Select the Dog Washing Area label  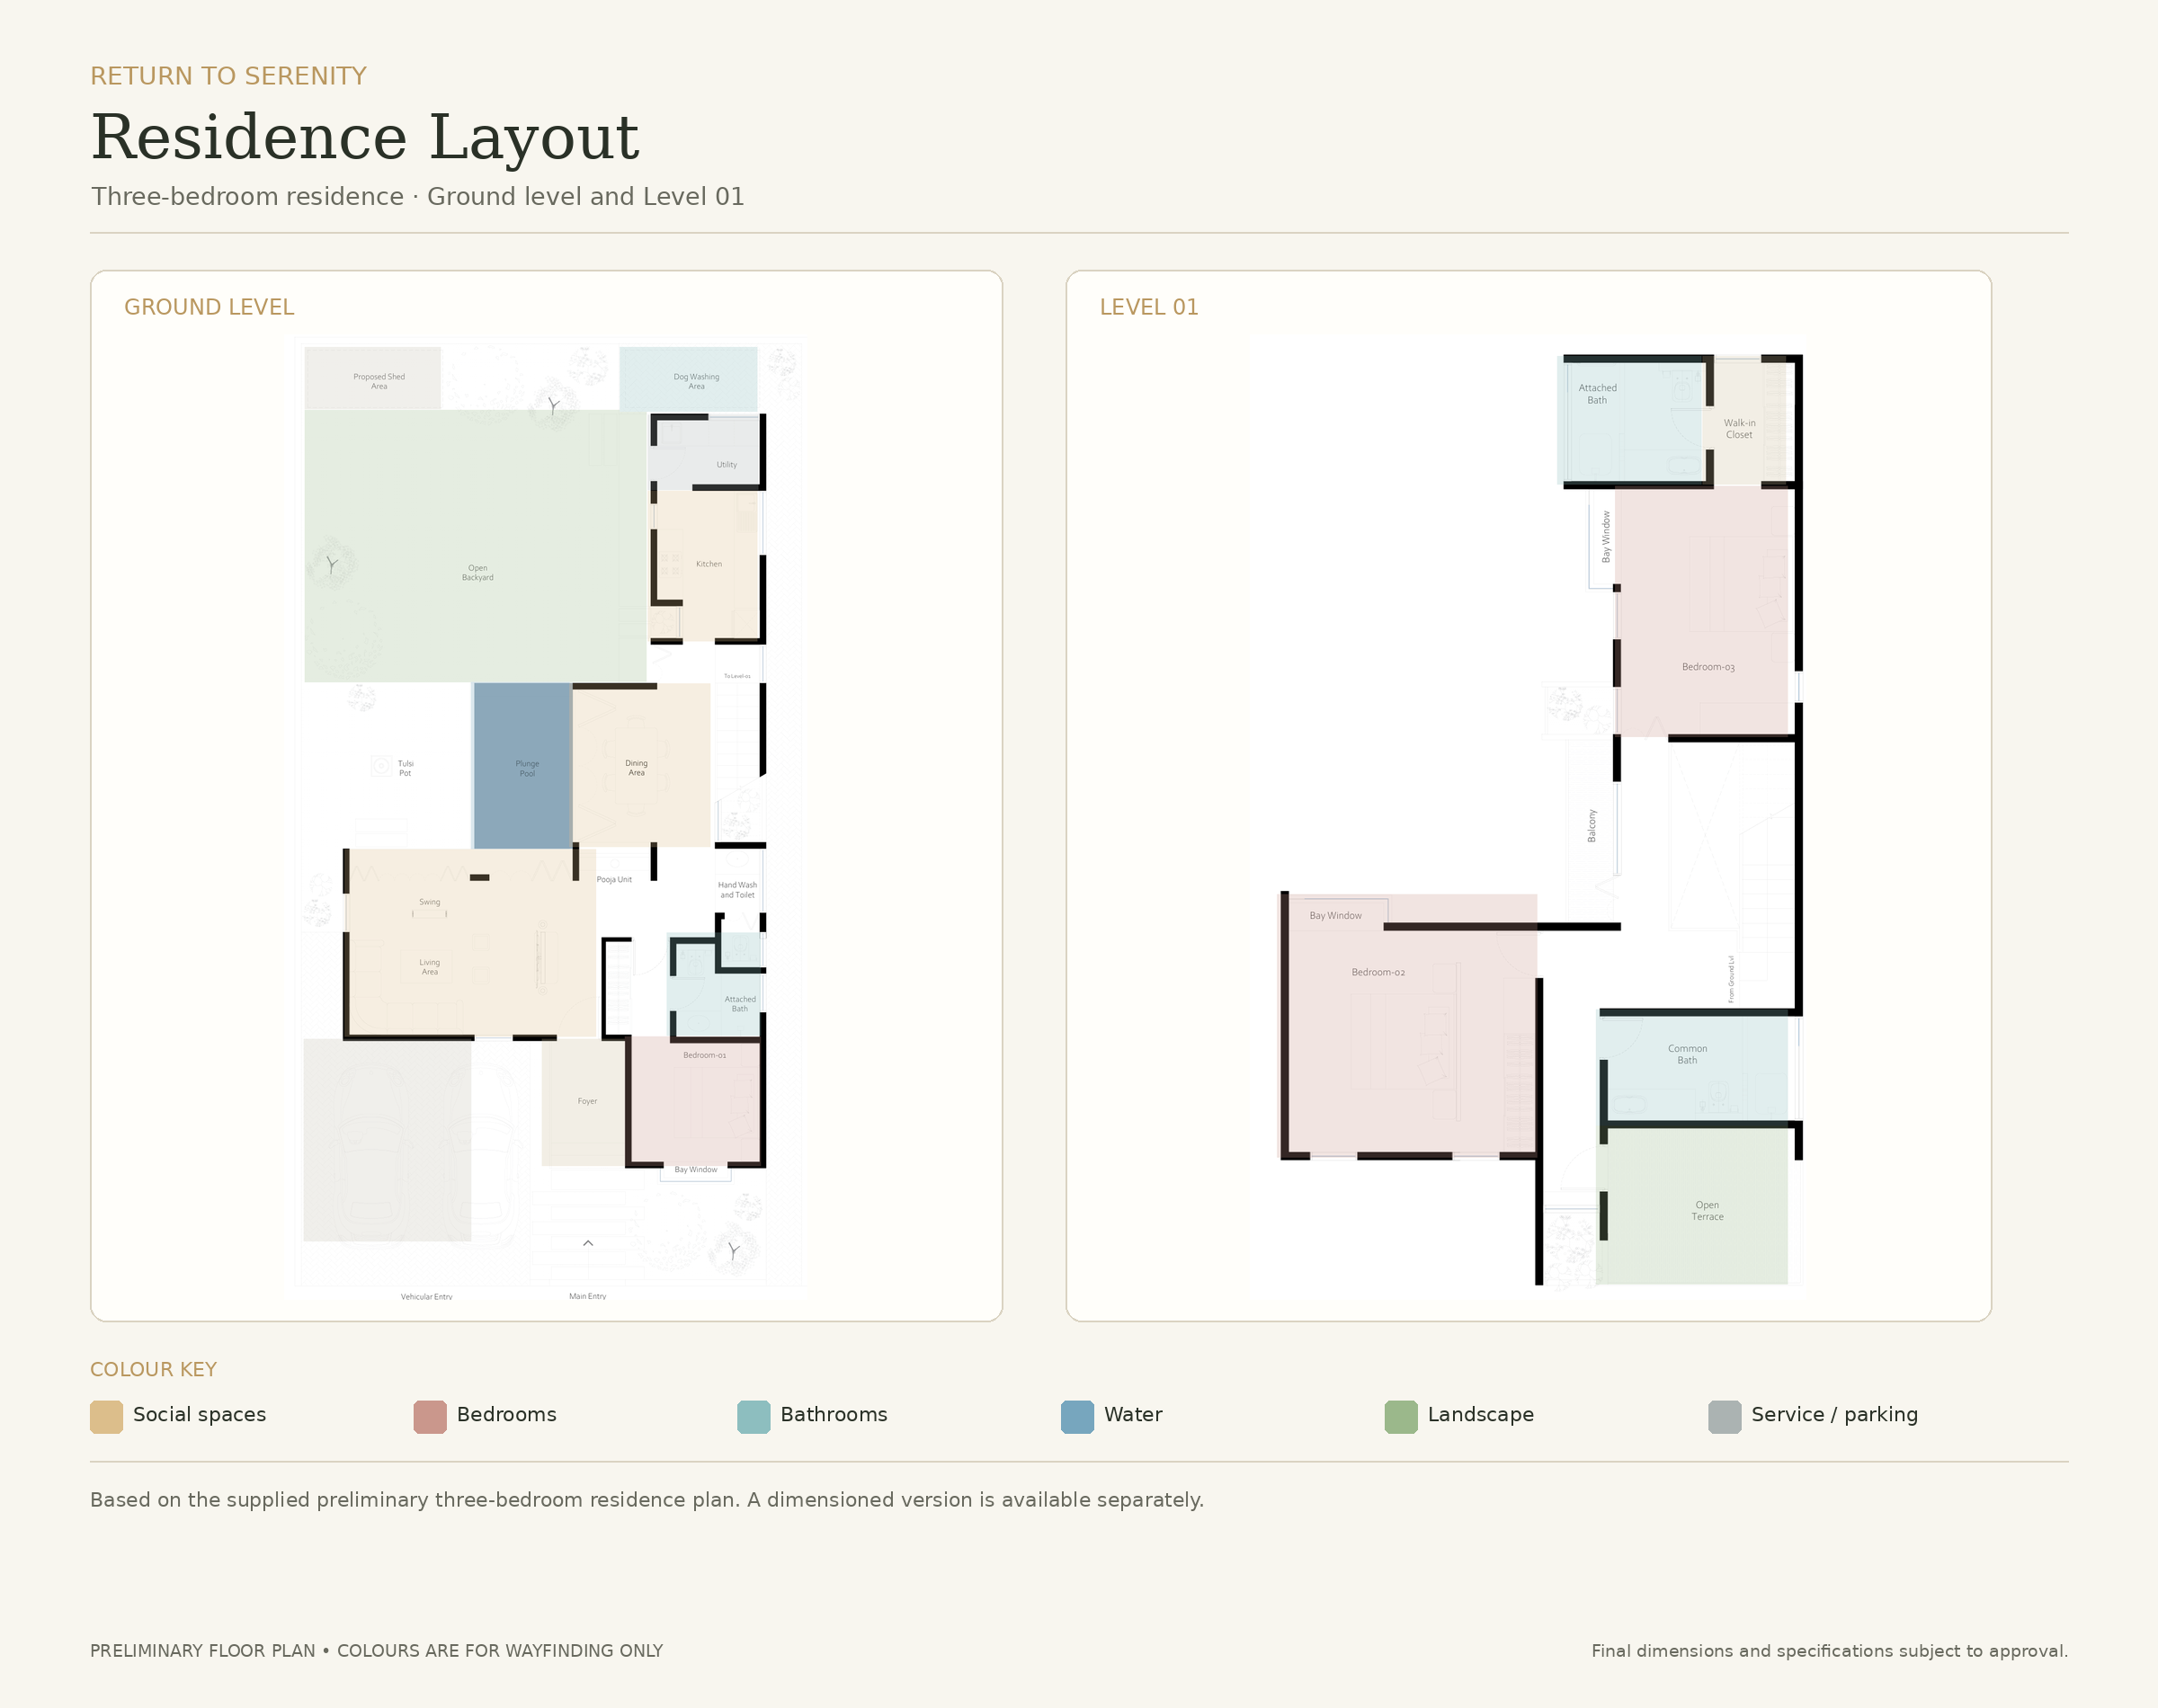click(x=696, y=381)
